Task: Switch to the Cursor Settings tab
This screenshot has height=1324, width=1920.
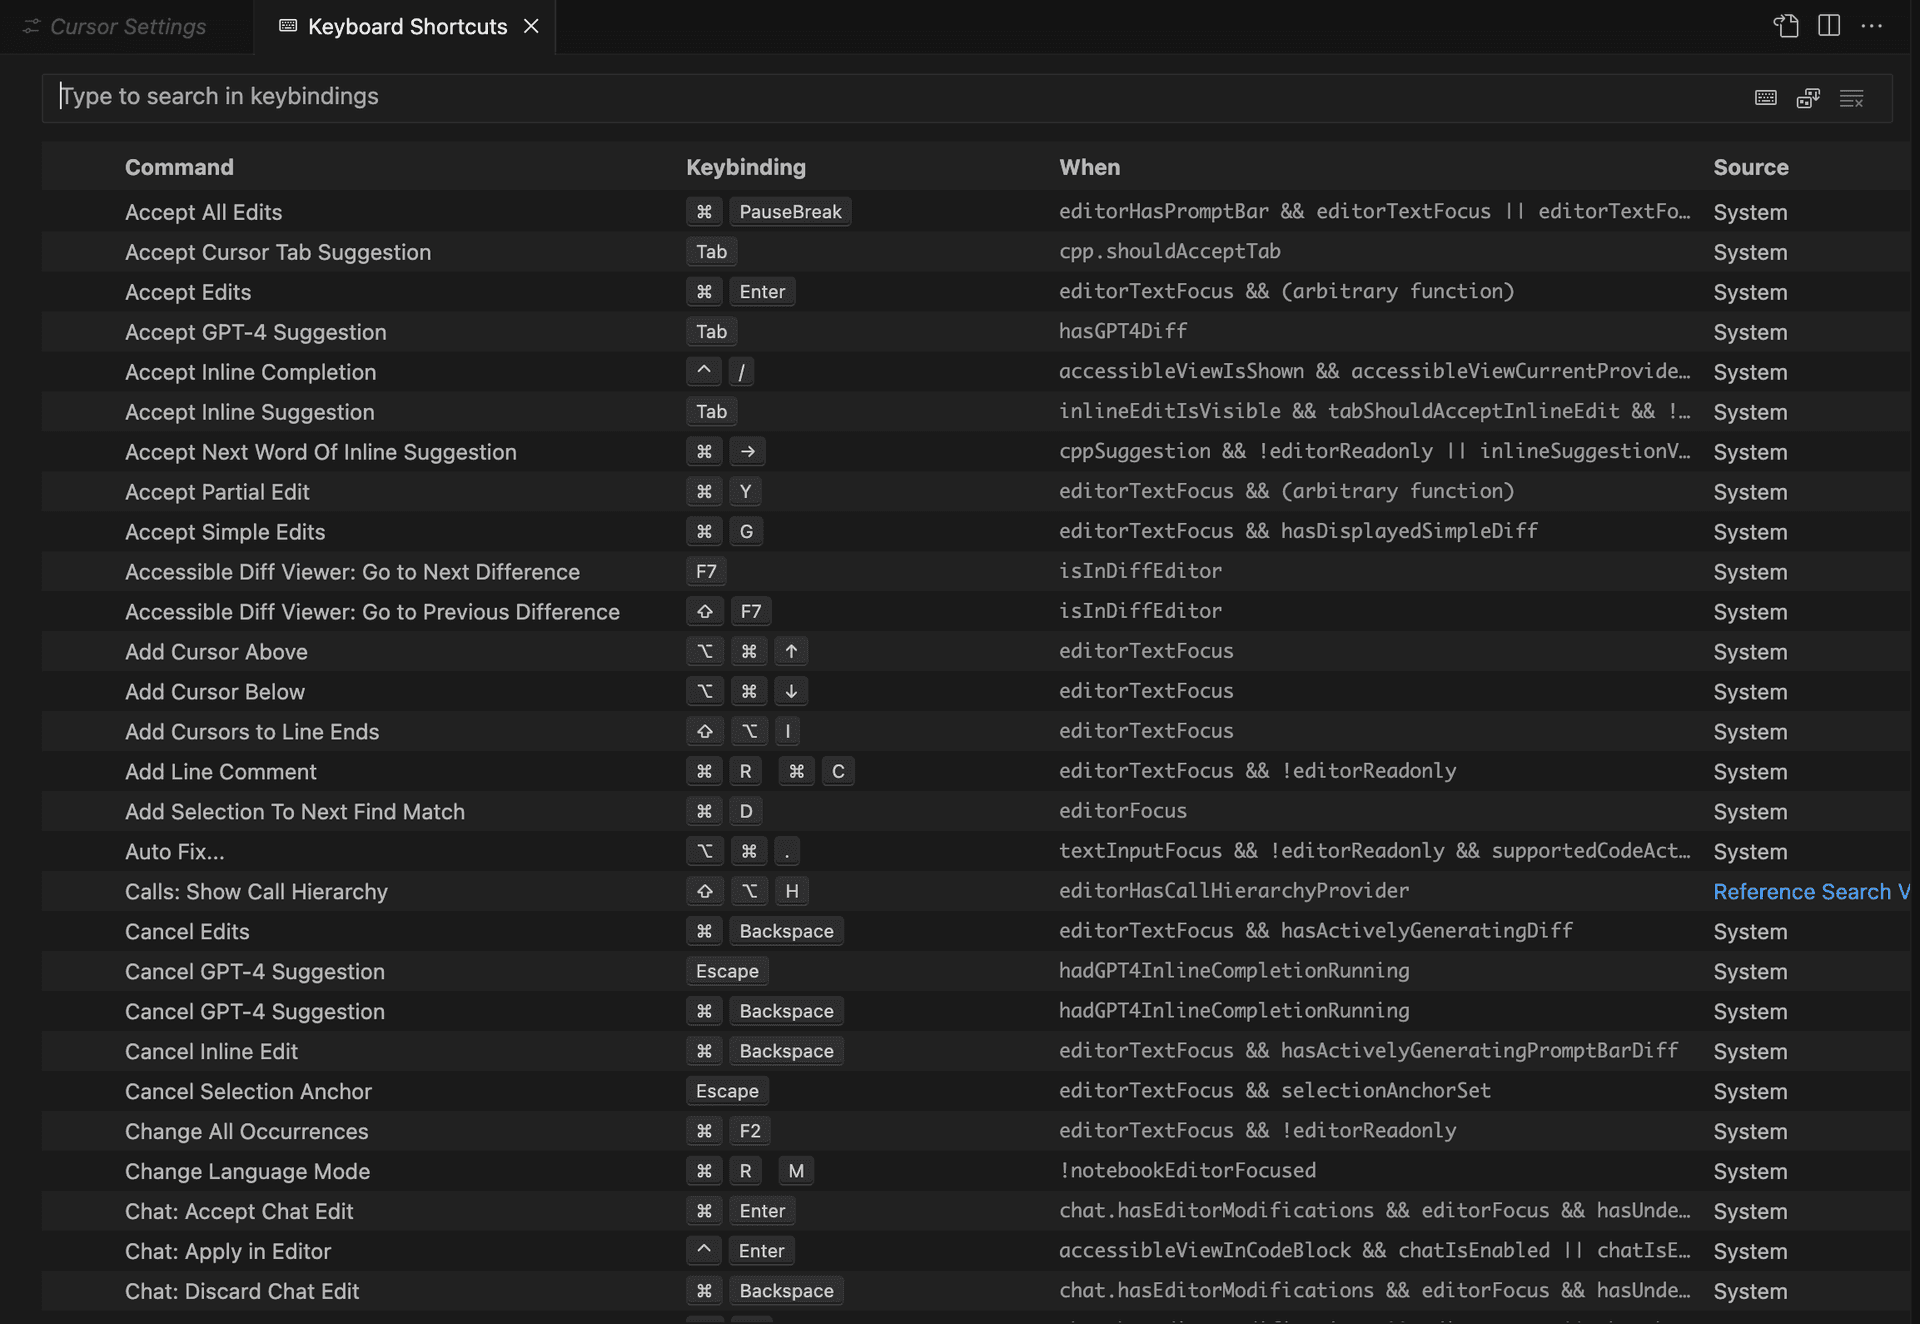Action: pyautogui.click(x=127, y=27)
